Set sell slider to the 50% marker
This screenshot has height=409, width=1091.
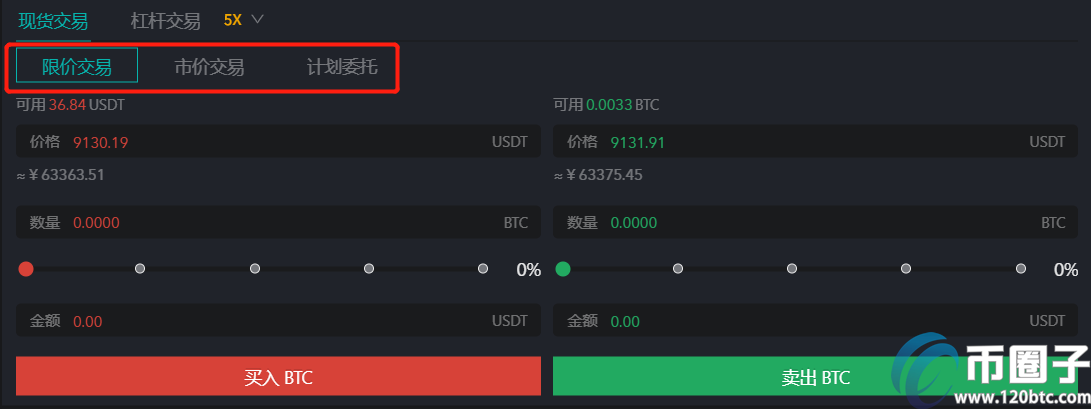(x=792, y=268)
